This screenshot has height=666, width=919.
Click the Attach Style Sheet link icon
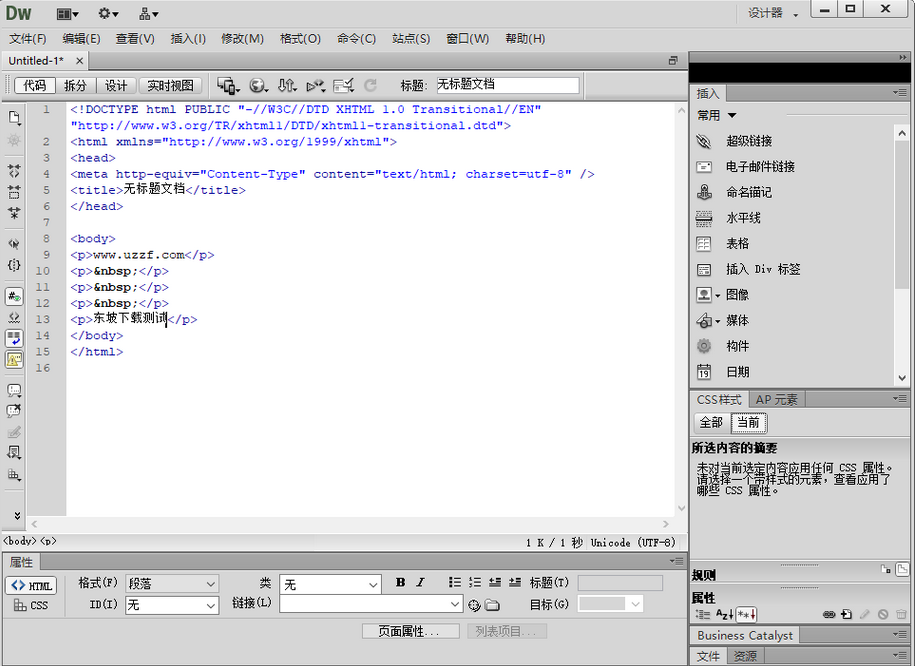tap(829, 615)
